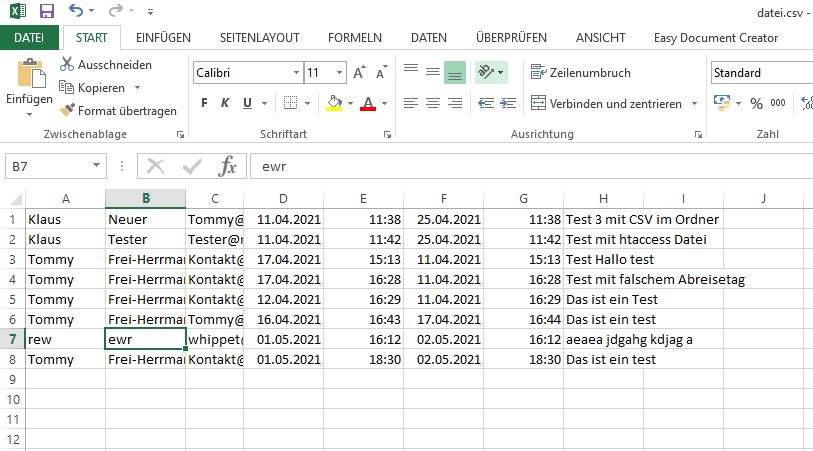This screenshot has width=813, height=451.
Task: Click Kopieren to copy
Action: 92,88
